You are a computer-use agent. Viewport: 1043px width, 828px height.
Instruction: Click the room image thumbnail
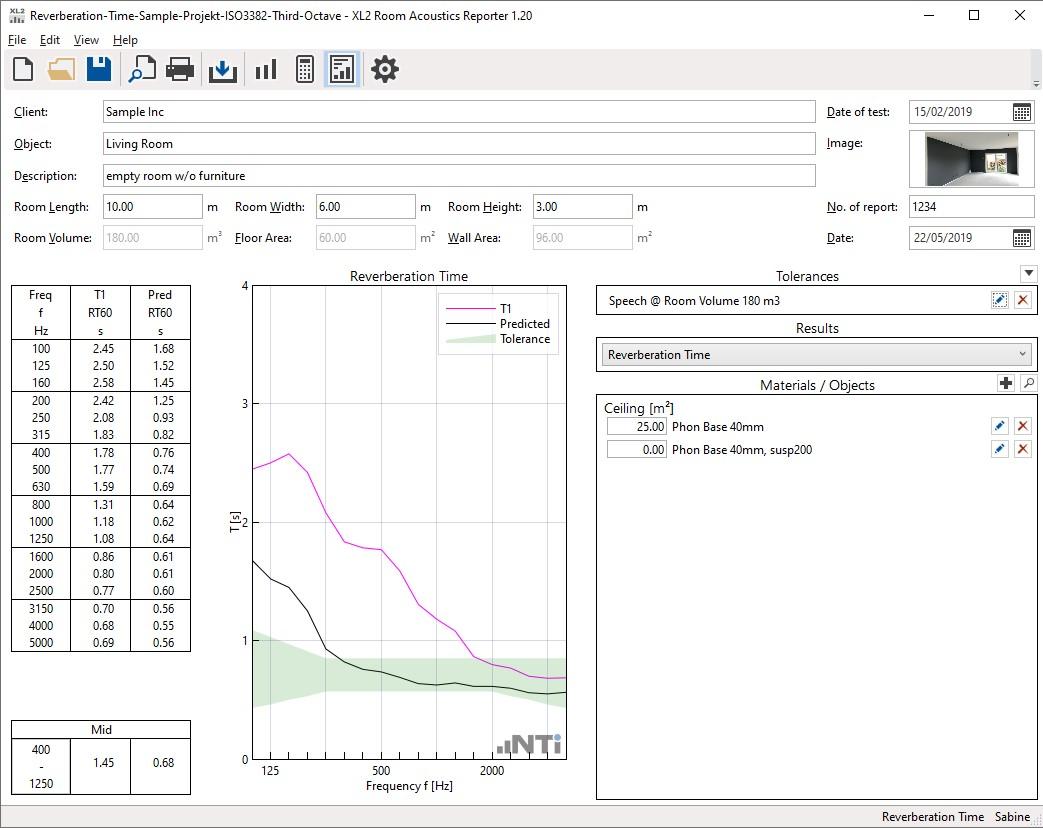(971, 159)
